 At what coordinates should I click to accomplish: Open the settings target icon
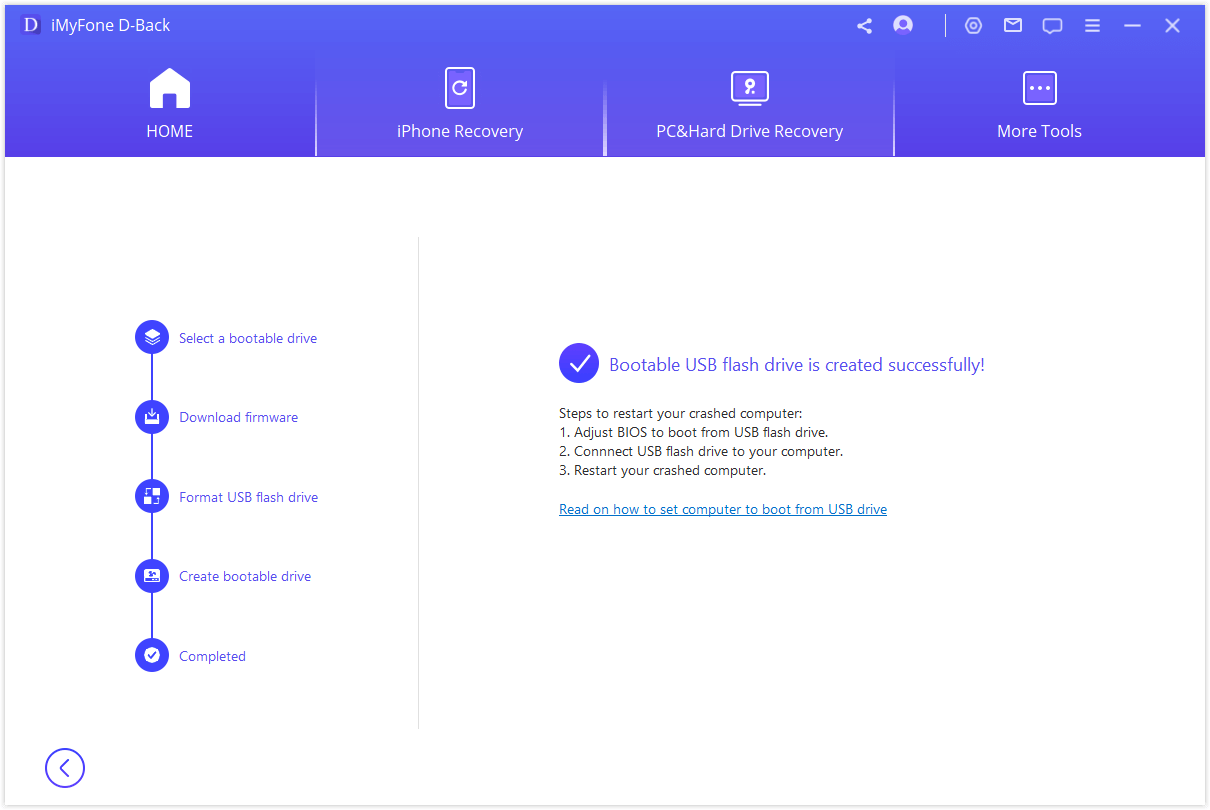(x=973, y=26)
